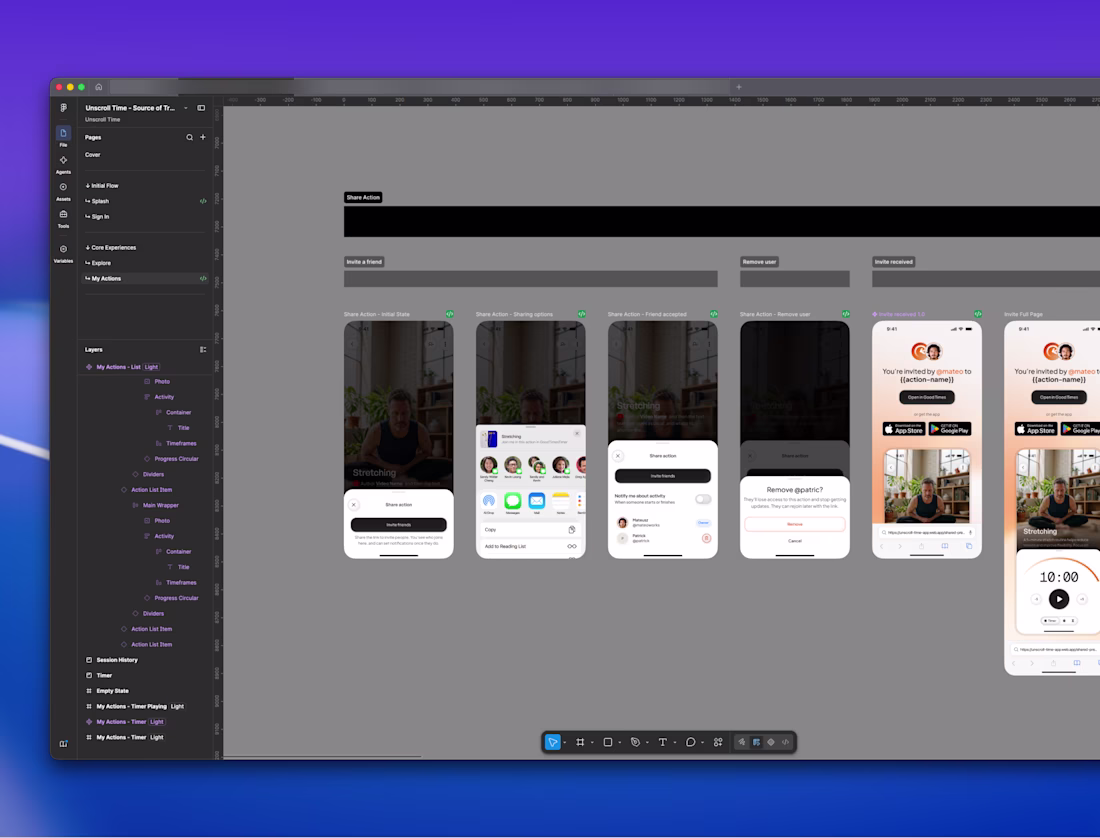Click the Unscroll Time project name under title

(x=102, y=120)
